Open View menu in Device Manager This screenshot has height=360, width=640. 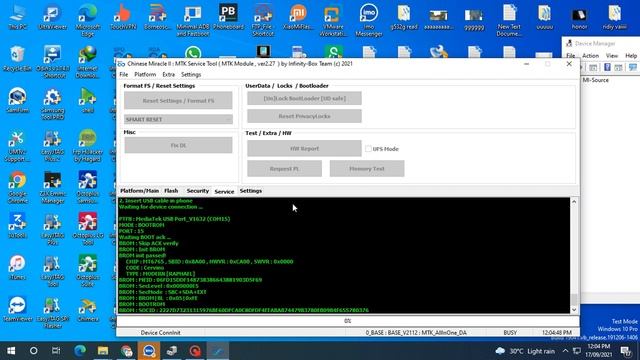click(611, 56)
